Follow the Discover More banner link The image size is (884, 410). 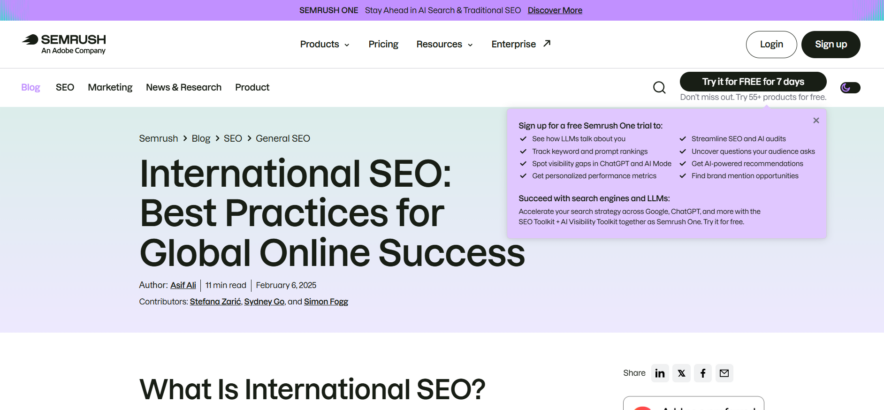click(555, 10)
